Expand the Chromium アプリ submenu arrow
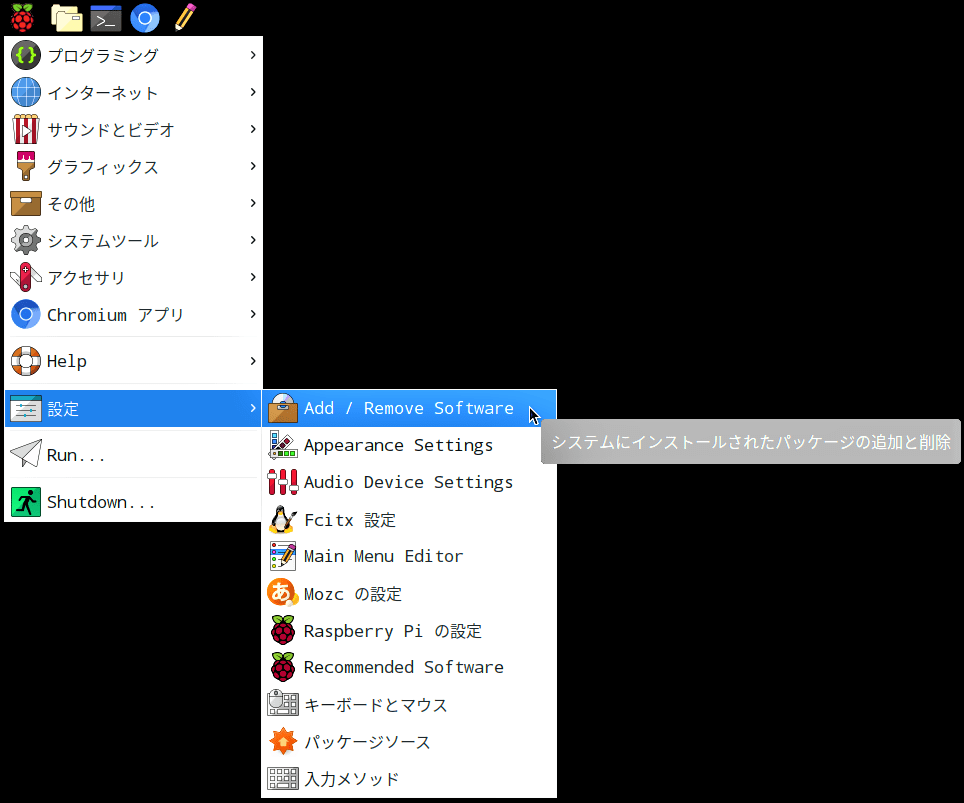Screen dimensions: 964x803 pyautogui.click(x=253, y=314)
